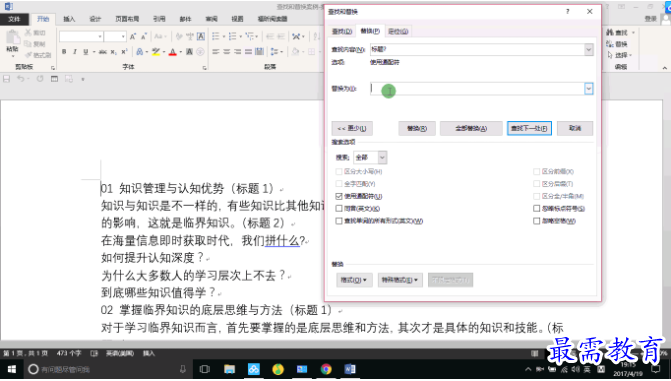The image size is (671, 381).
Task: Uncheck the 使用通配符(U) checkbox
Action: pyautogui.click(x=339, y=196)
